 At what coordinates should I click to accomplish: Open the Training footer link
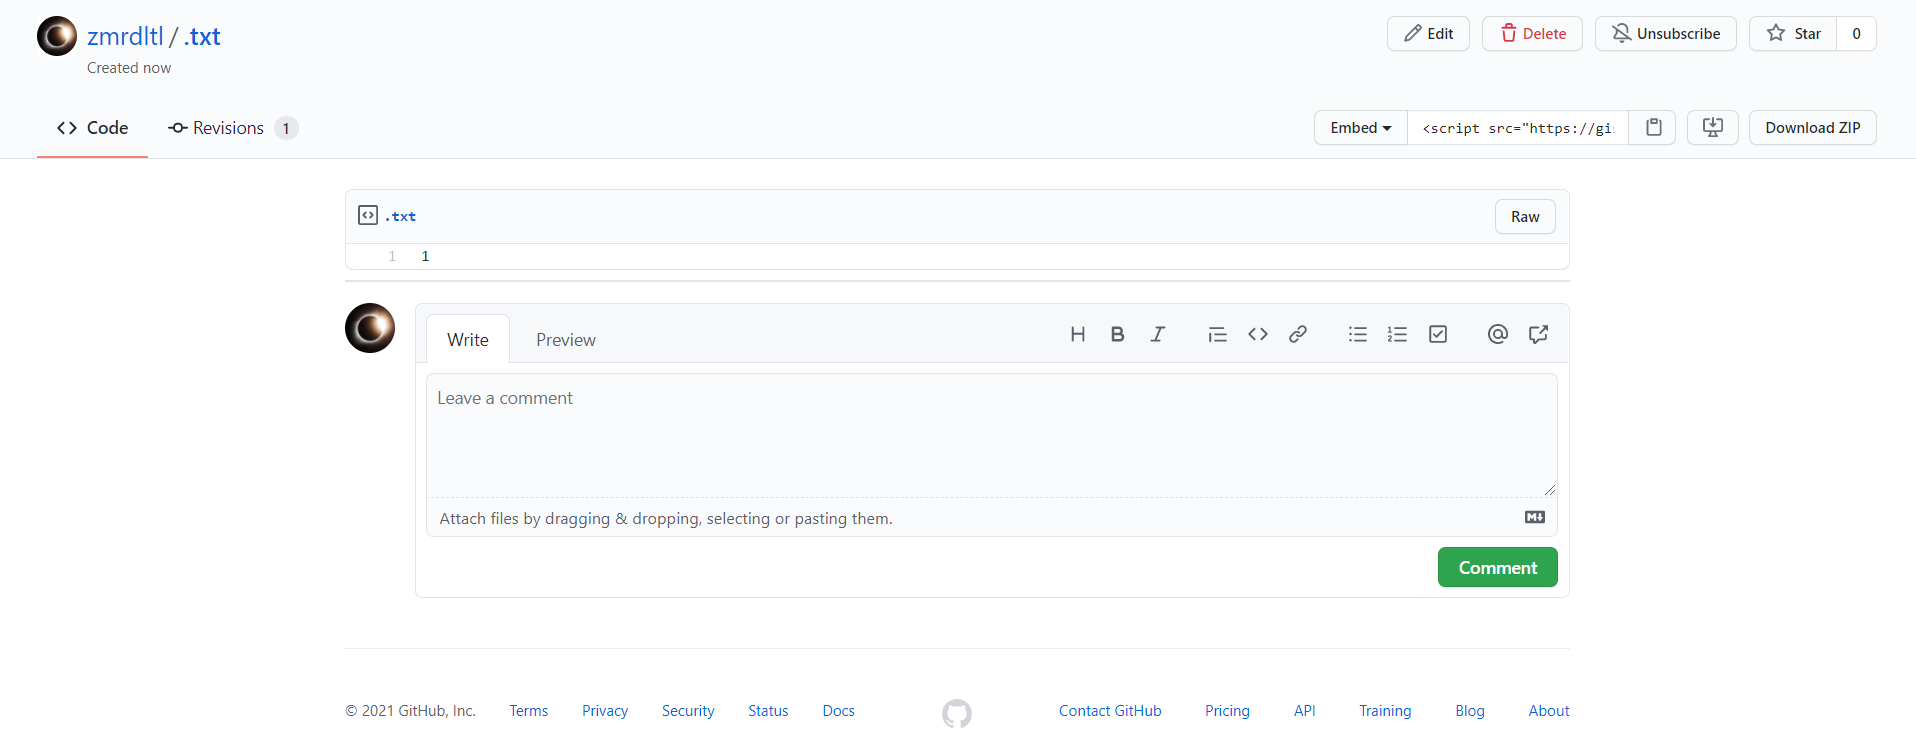point(1385,711)
